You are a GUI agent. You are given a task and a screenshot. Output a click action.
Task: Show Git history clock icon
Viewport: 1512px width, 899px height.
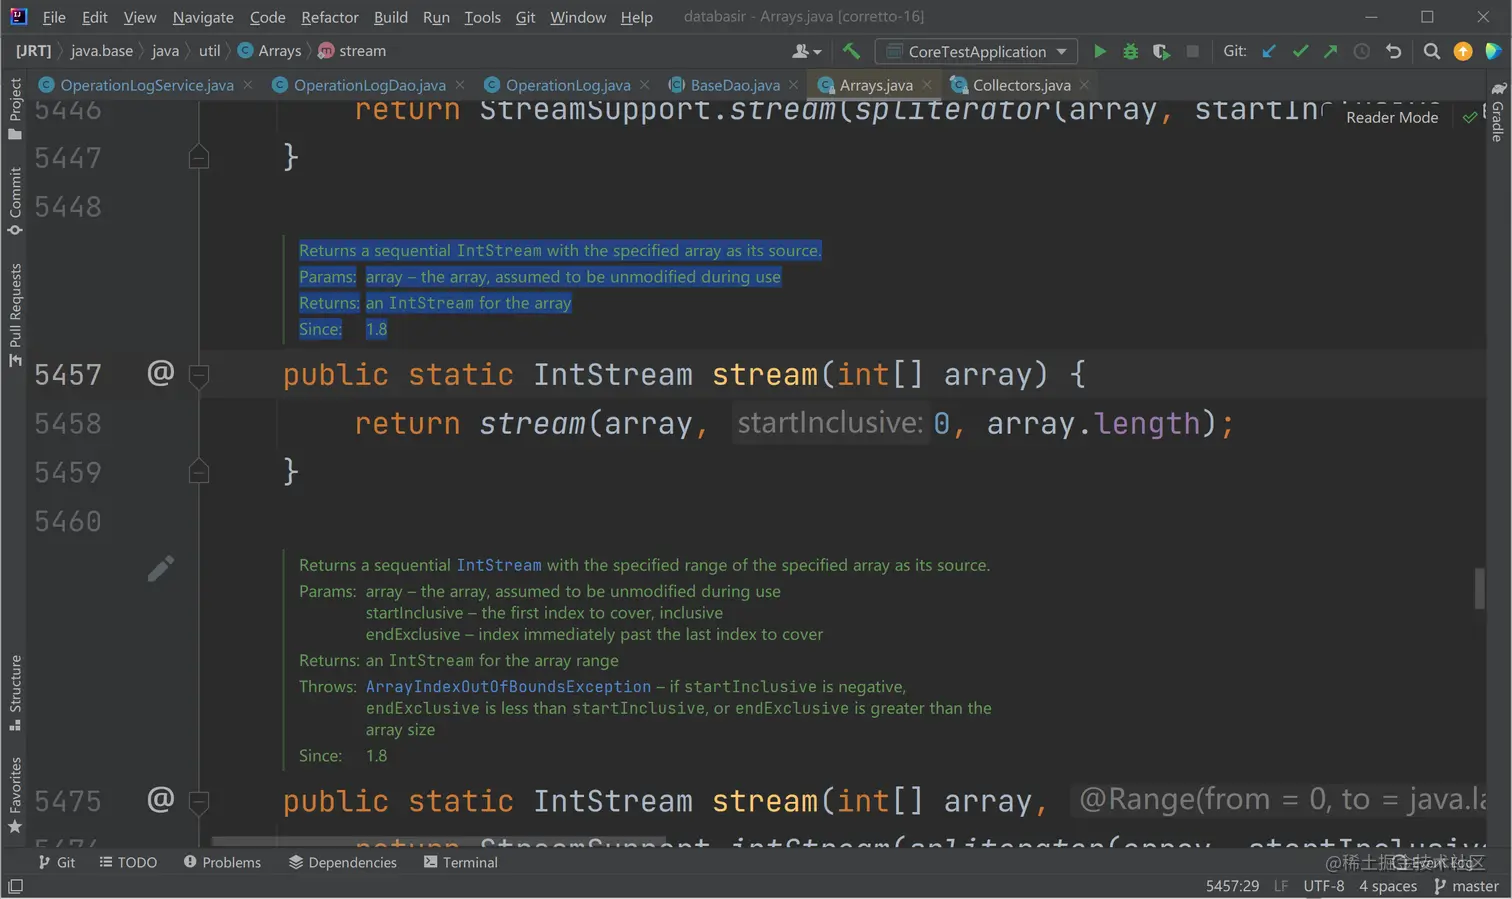point(1361,51)
